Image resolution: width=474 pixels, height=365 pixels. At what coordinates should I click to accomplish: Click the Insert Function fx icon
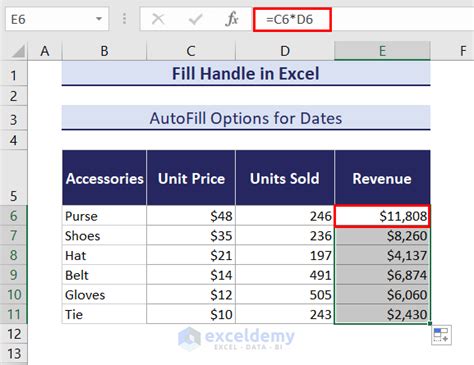pyautogui.click(x=232, y=19)
